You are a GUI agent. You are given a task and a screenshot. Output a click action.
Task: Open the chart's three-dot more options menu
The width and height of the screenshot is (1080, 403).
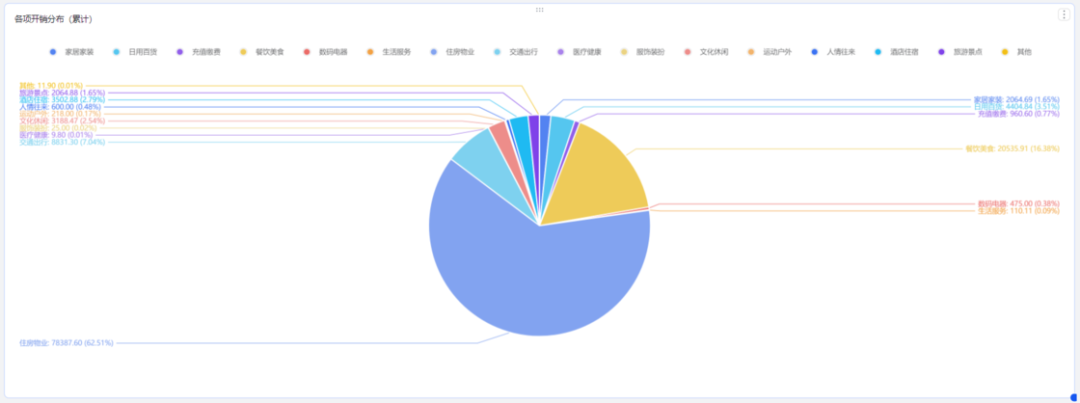1064,14
